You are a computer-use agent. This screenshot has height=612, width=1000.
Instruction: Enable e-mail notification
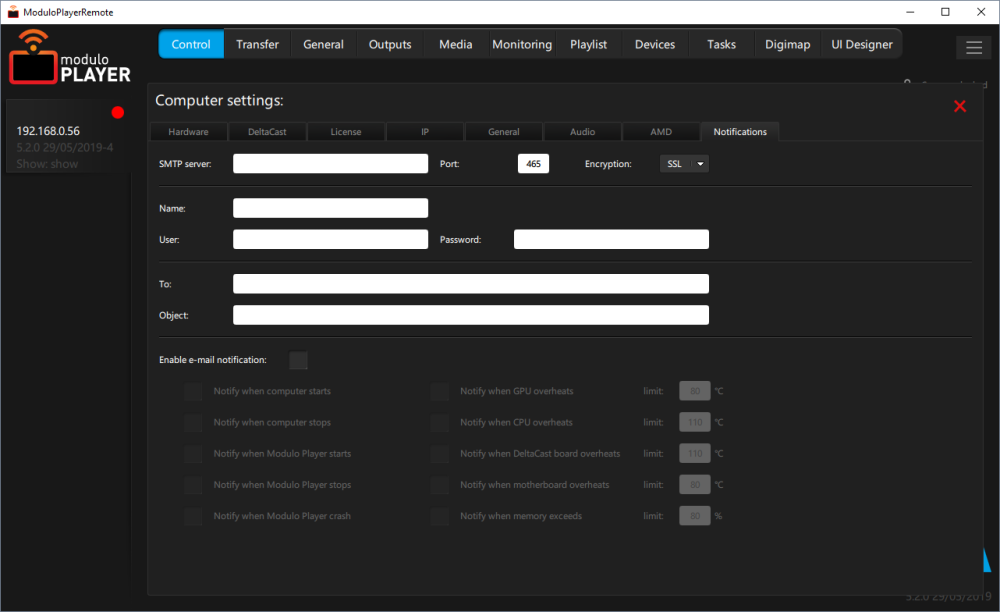[x=297, y=360]
